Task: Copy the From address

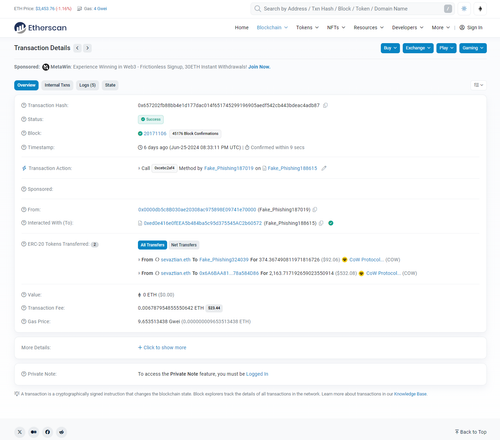Action: [x=315, y=210]
